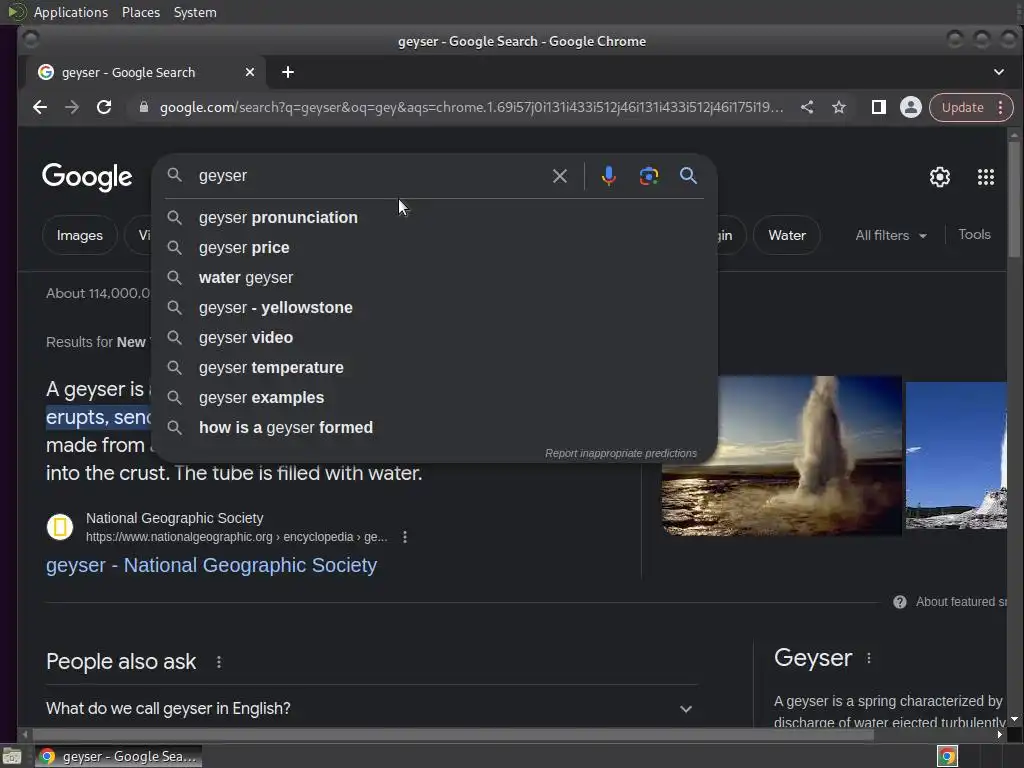Open the search Tools button

(x=974, y=234)
